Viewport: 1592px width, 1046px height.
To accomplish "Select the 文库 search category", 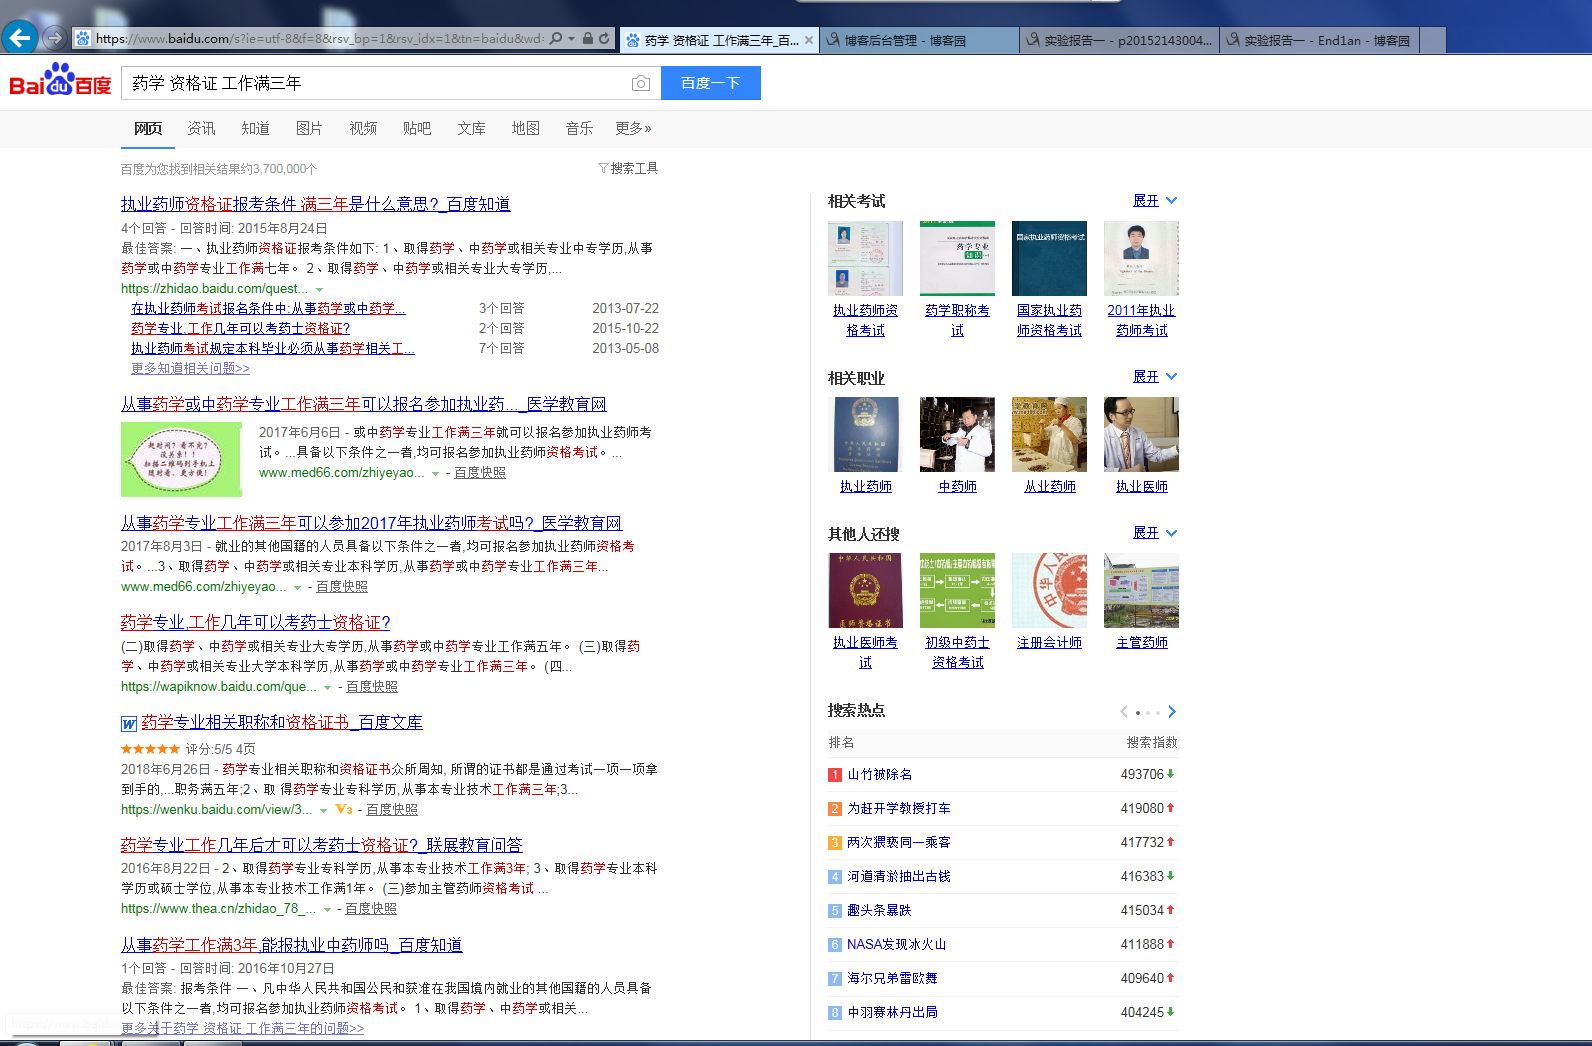I will coord(471,128).
